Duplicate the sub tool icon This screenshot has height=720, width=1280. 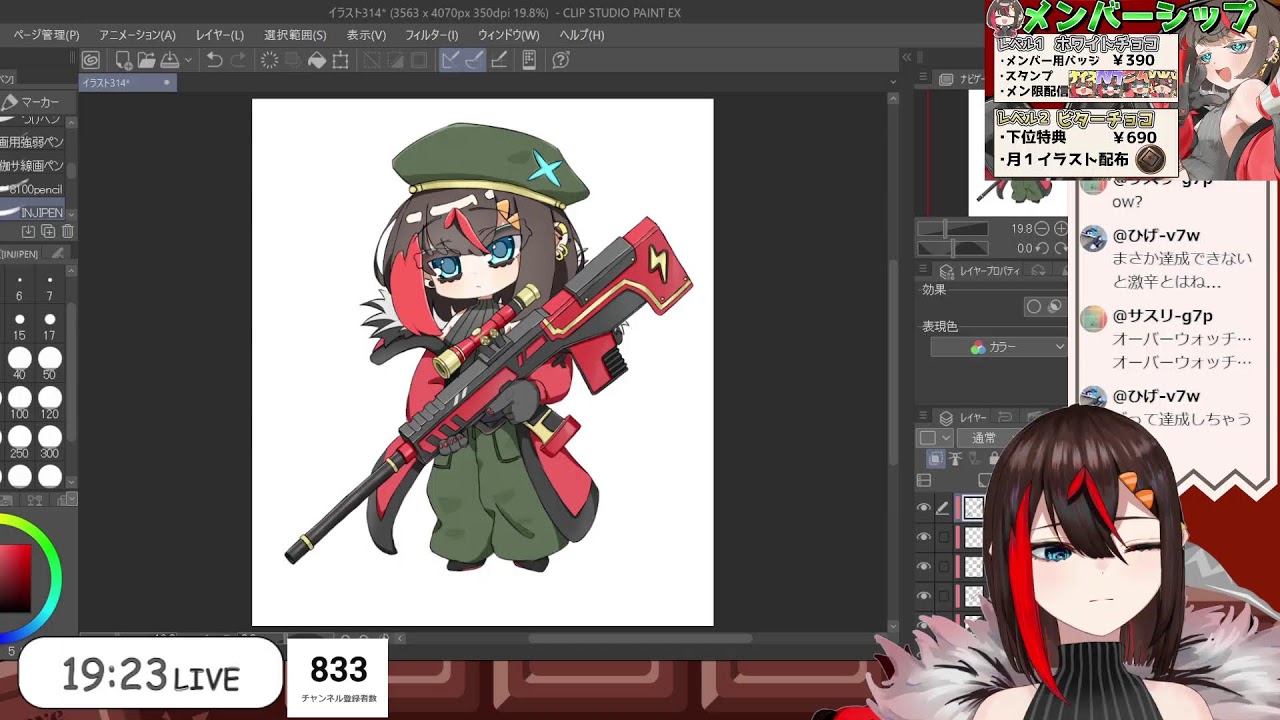pyautogui.click(x=47, y=232)
